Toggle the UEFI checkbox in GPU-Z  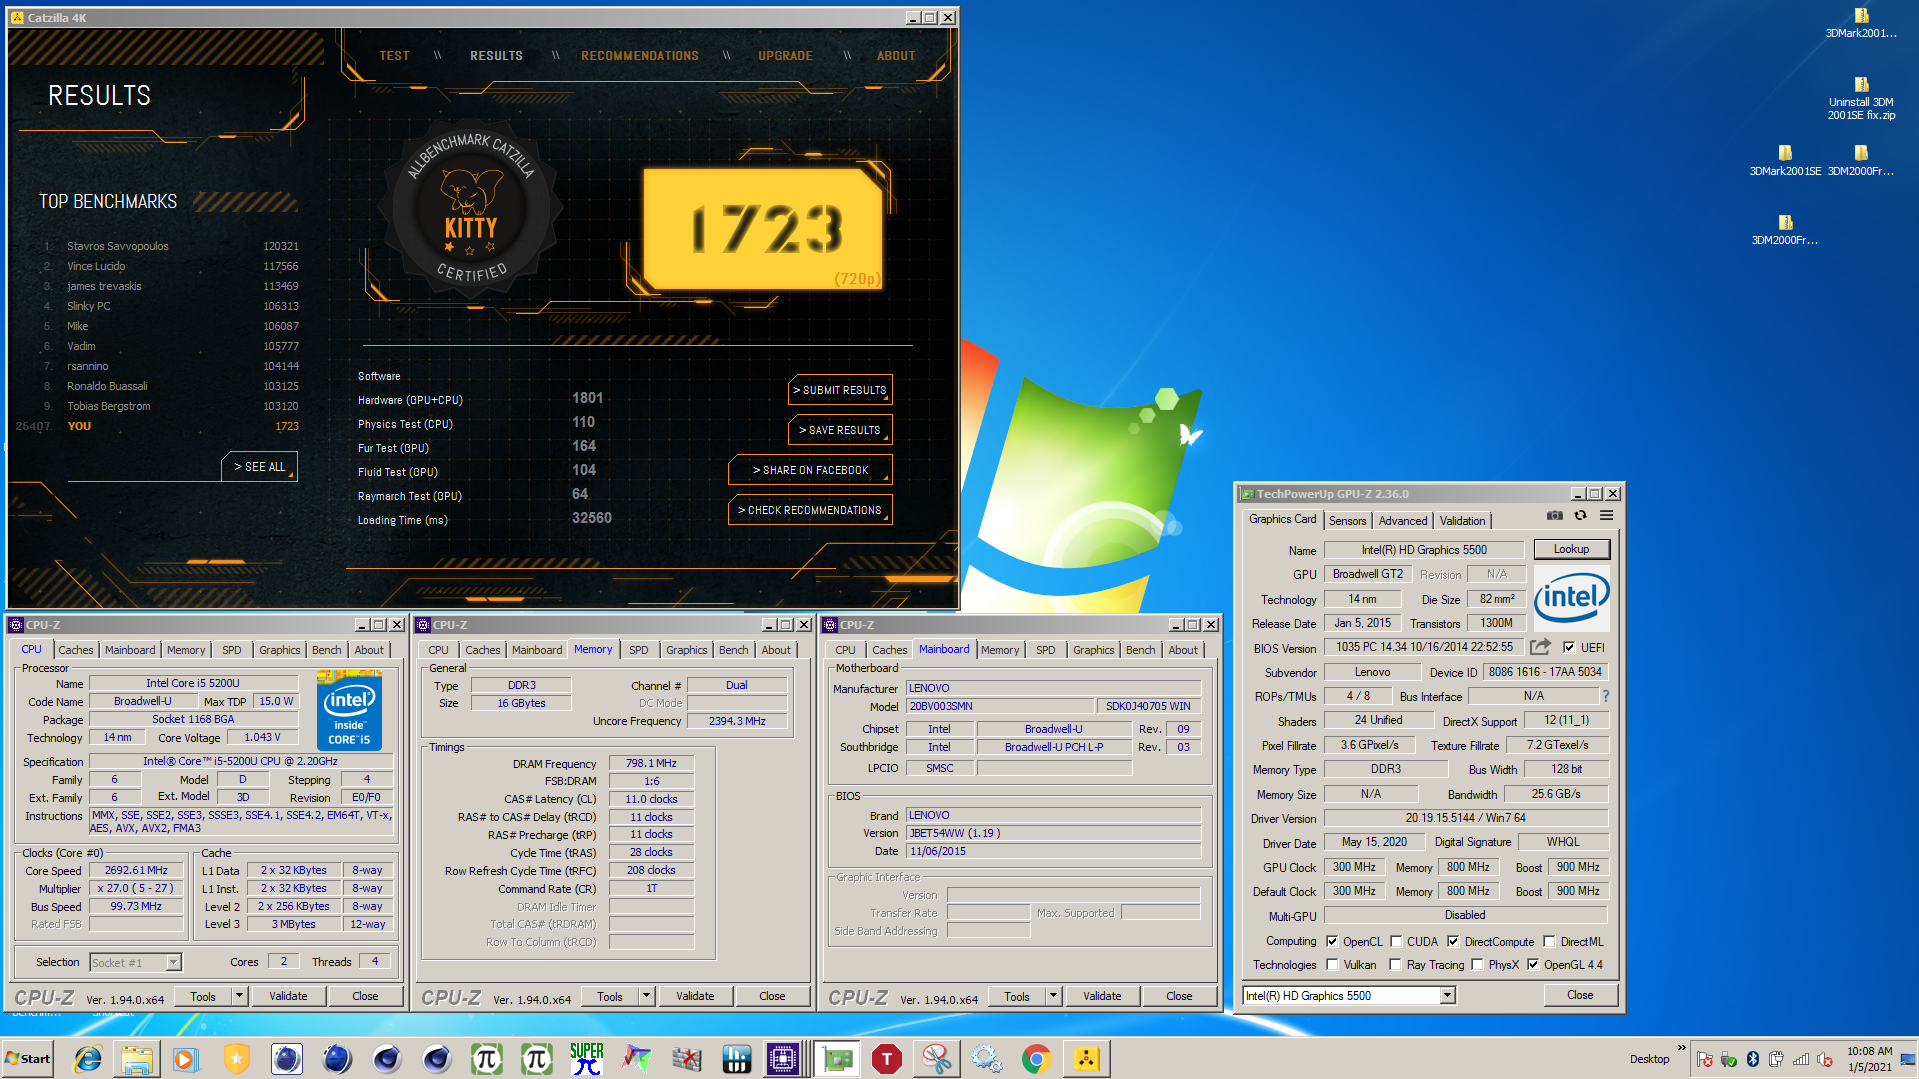[1569, 647]
